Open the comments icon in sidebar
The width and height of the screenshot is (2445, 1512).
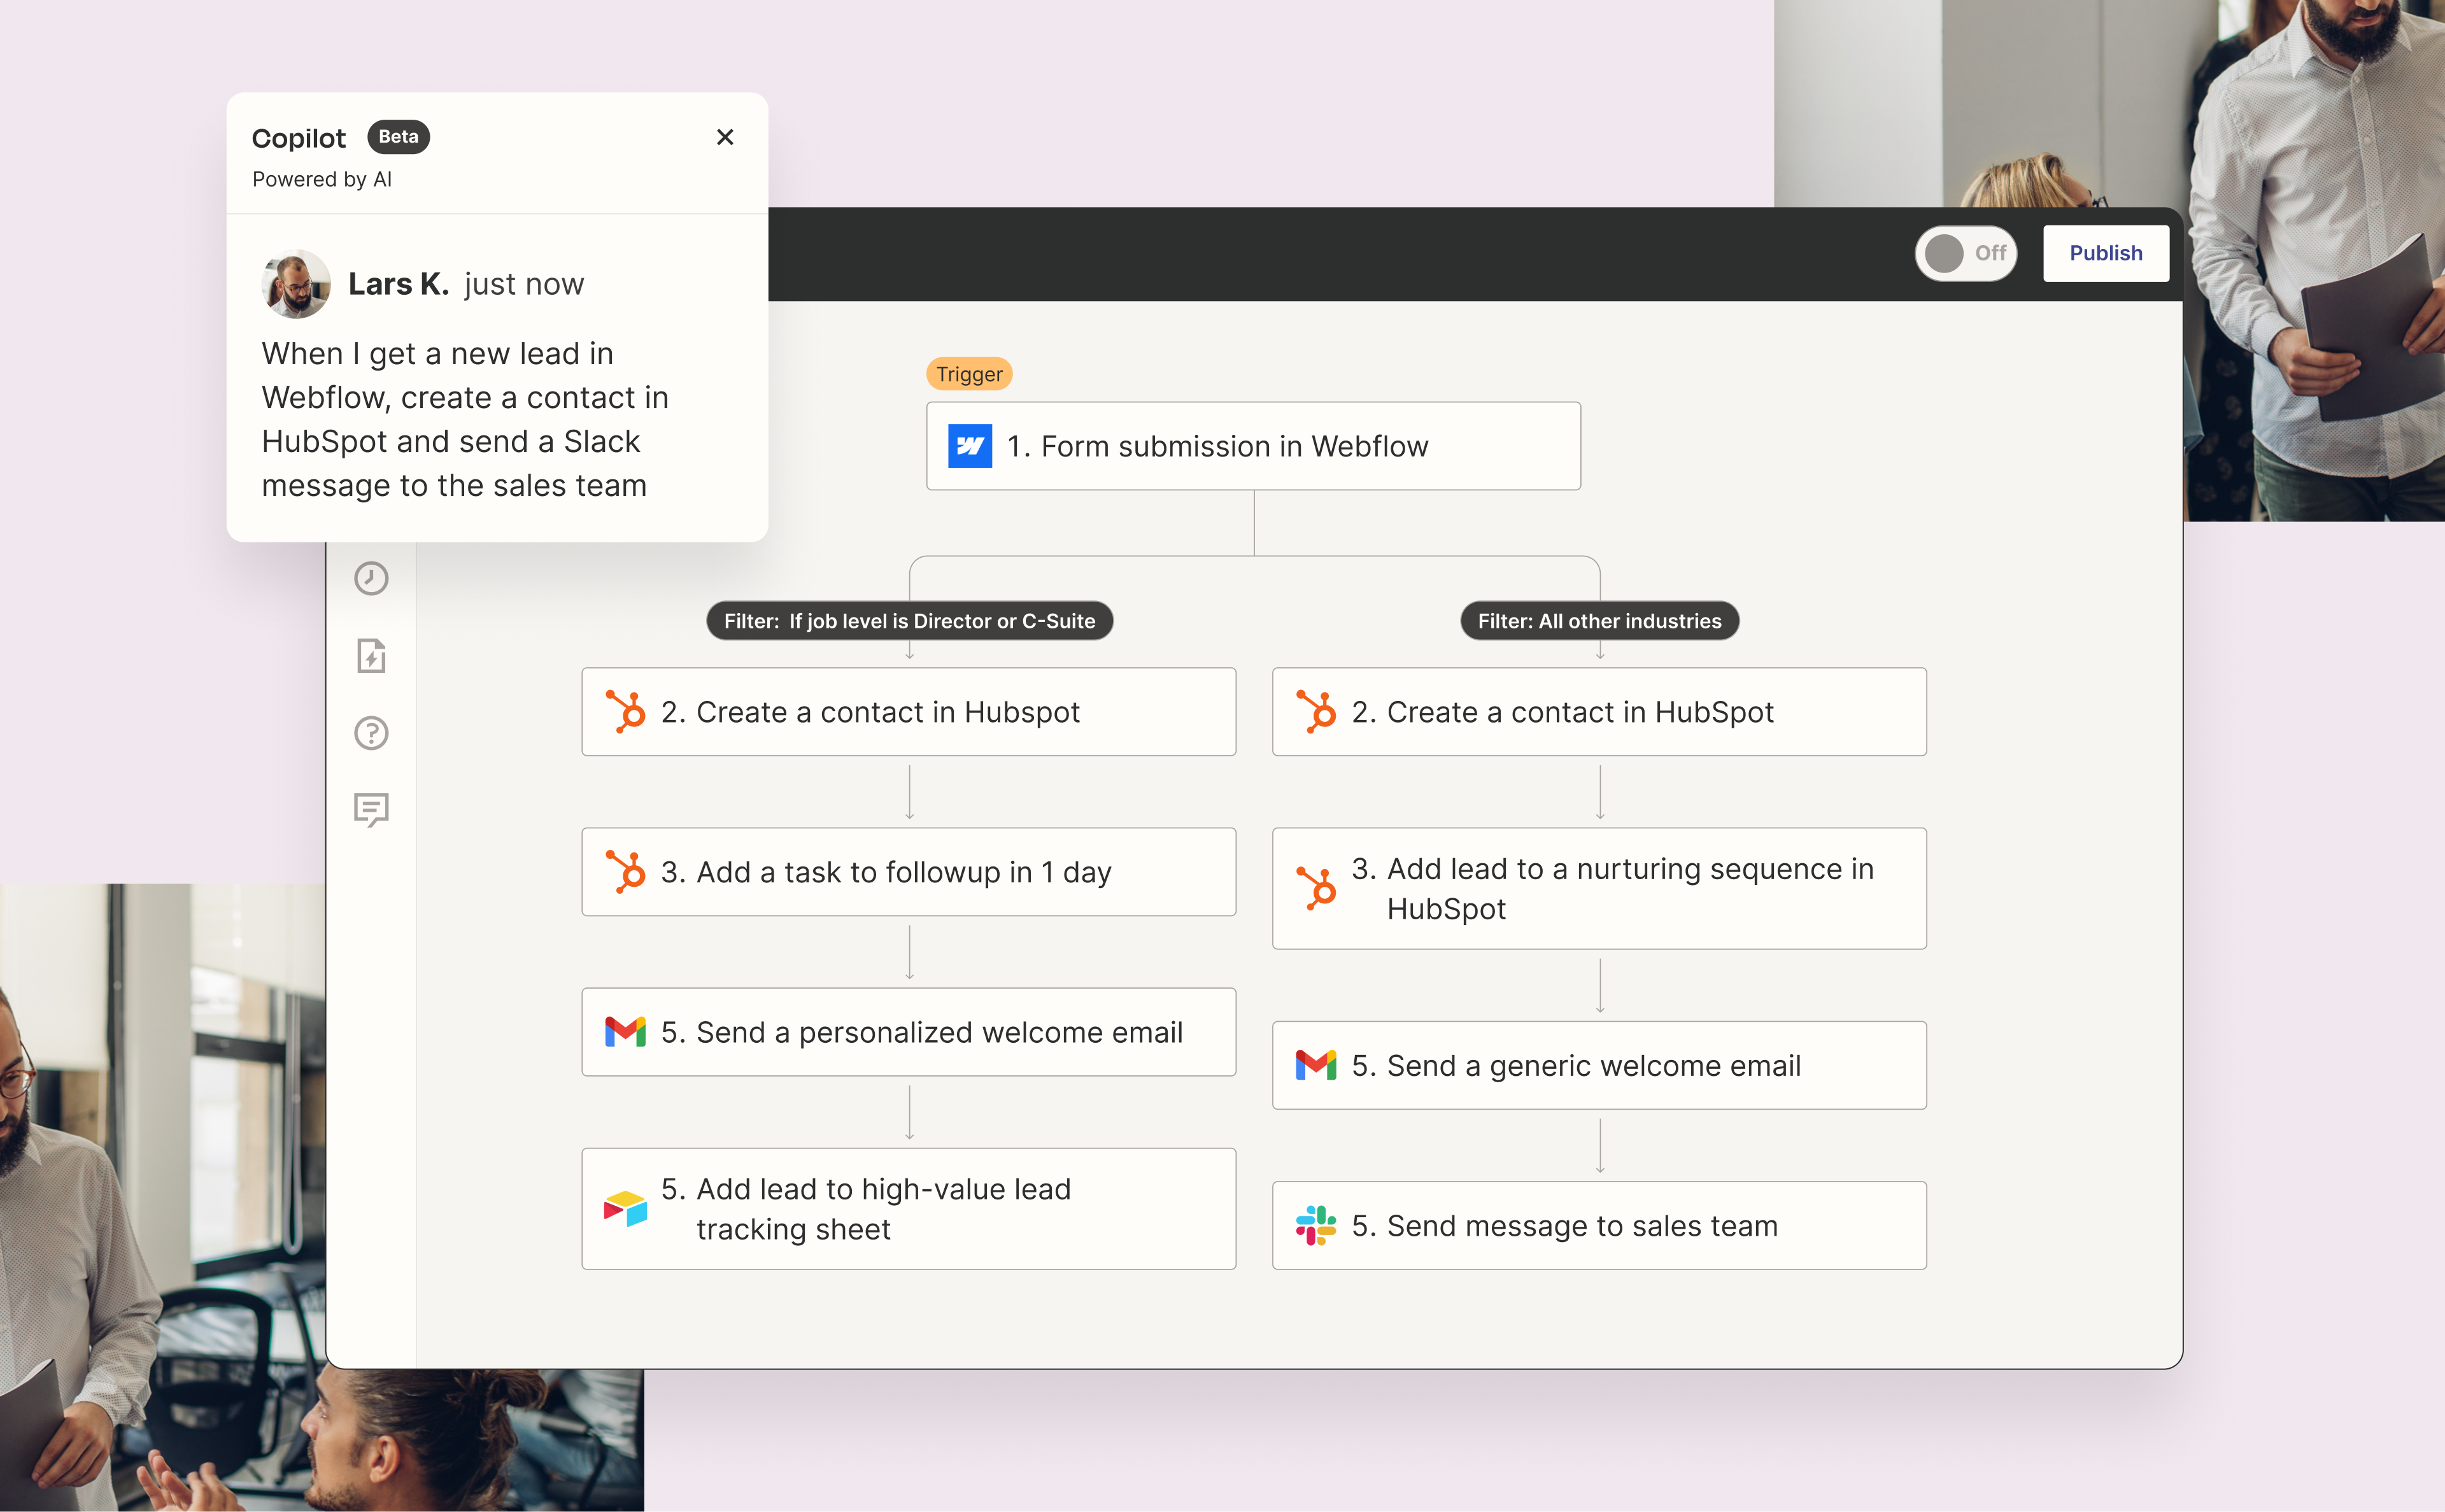(x=371, y=809)
